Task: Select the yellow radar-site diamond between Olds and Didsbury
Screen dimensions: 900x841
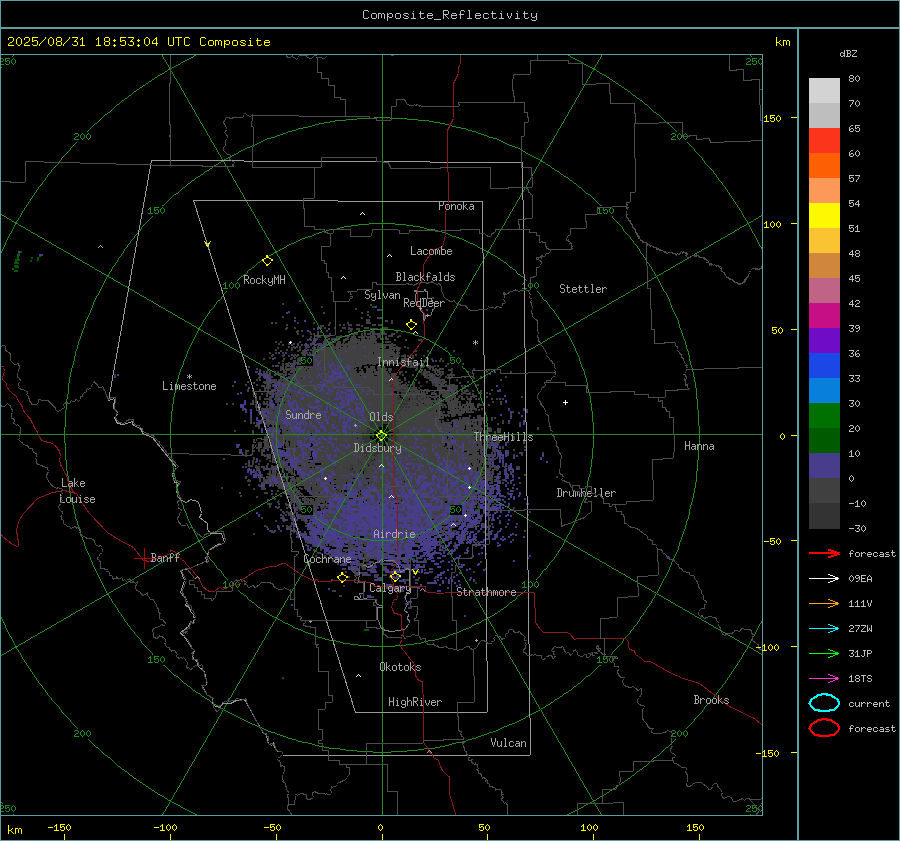Action: pyautogui.click(x=382, y=436)
